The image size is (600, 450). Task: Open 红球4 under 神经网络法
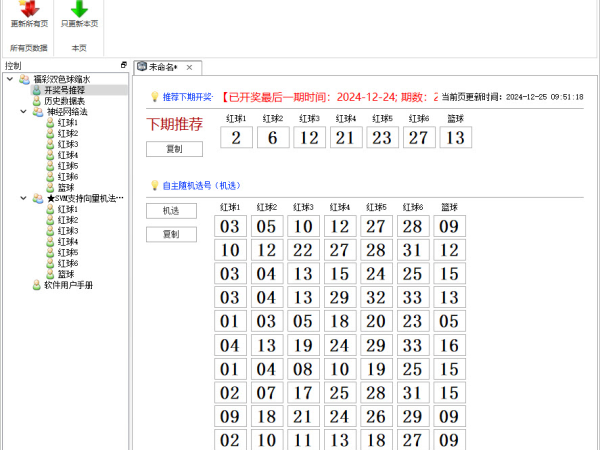[x=68, y=155]
